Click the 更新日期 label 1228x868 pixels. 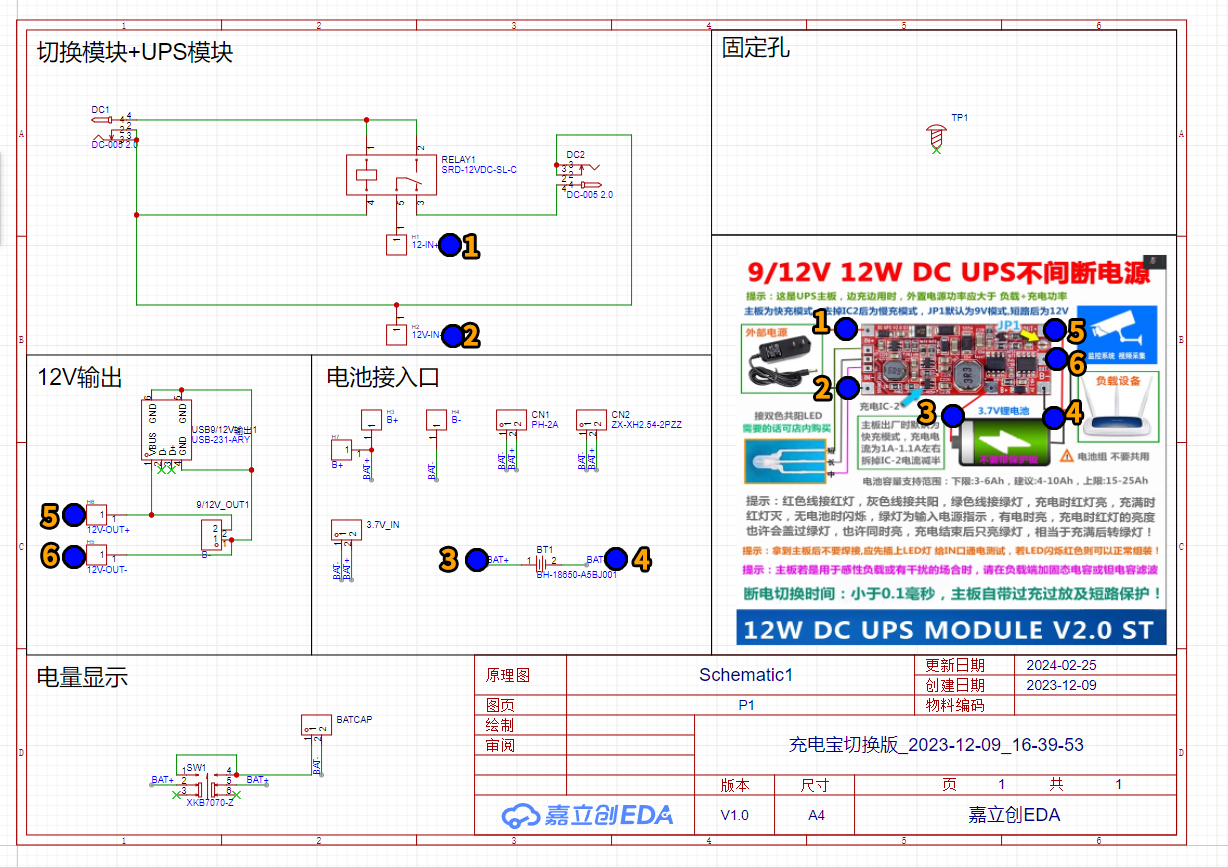(955, 665)
